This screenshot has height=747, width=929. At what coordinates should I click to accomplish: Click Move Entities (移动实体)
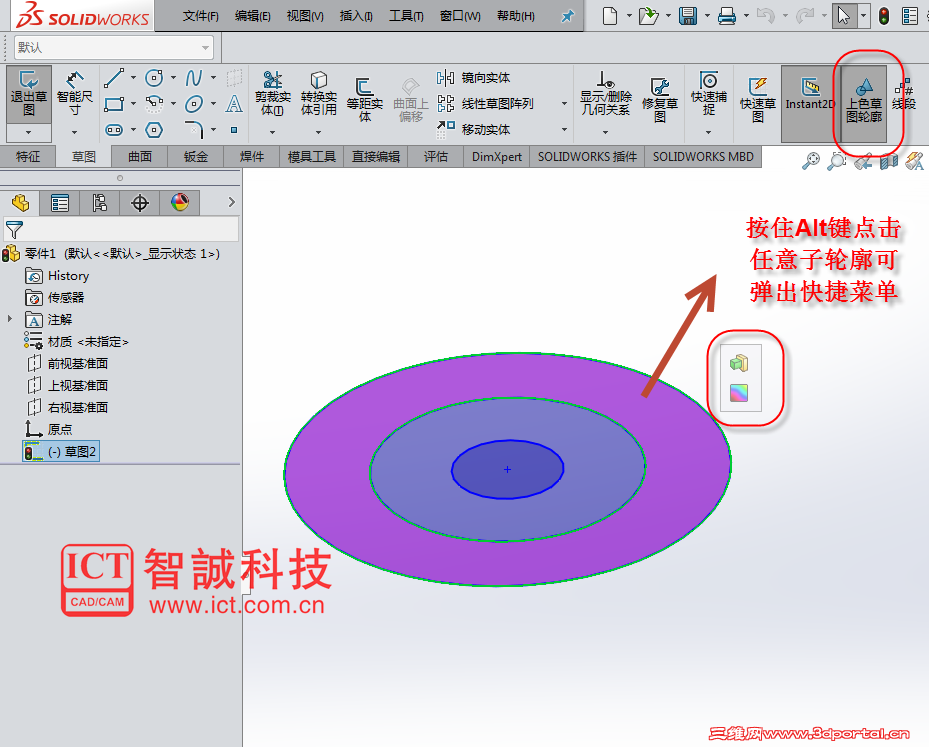[474, 129]
